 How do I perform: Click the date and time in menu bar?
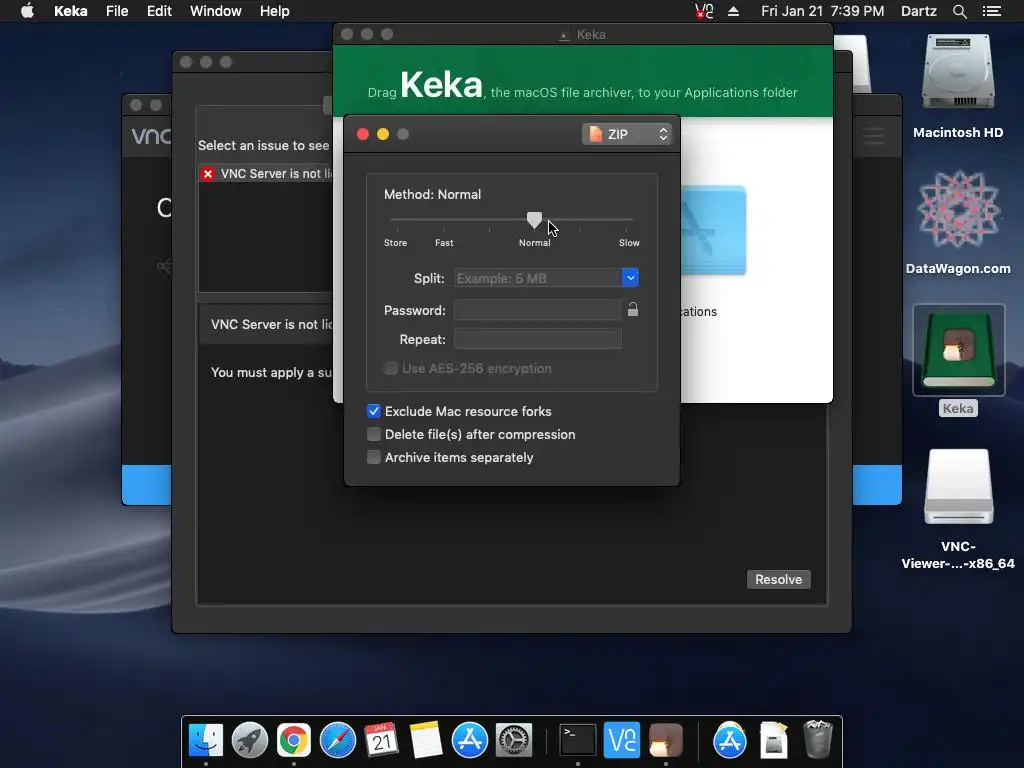pos(822,11)
